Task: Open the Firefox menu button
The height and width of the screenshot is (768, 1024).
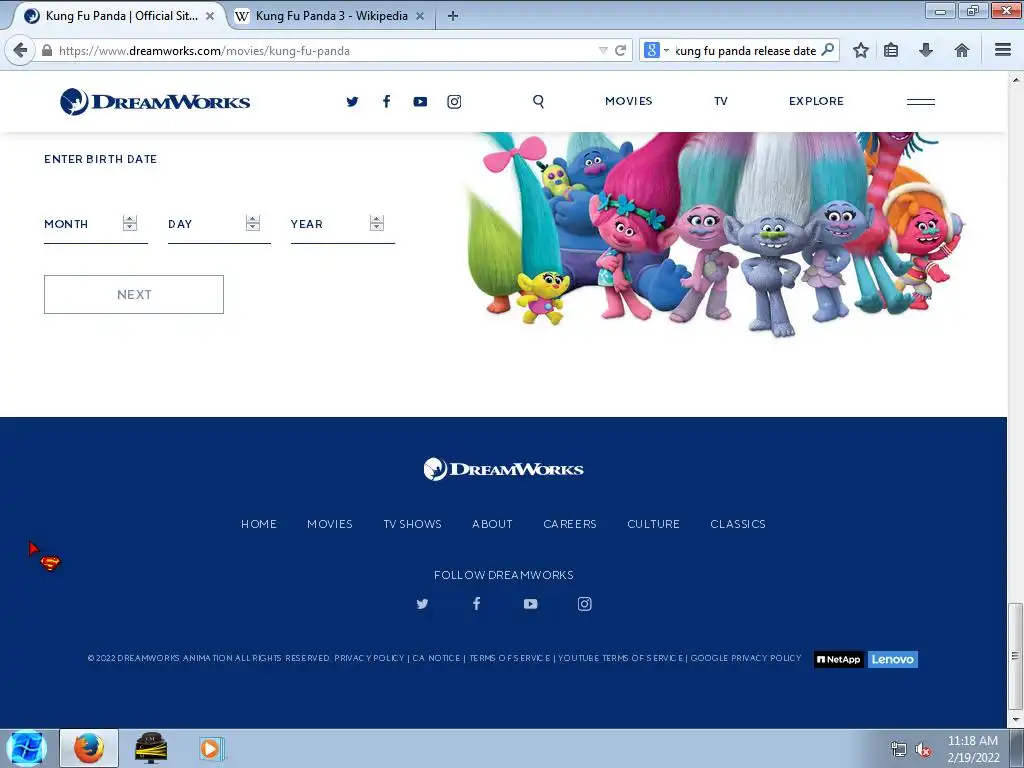Action: click(x=1002, y=50)
